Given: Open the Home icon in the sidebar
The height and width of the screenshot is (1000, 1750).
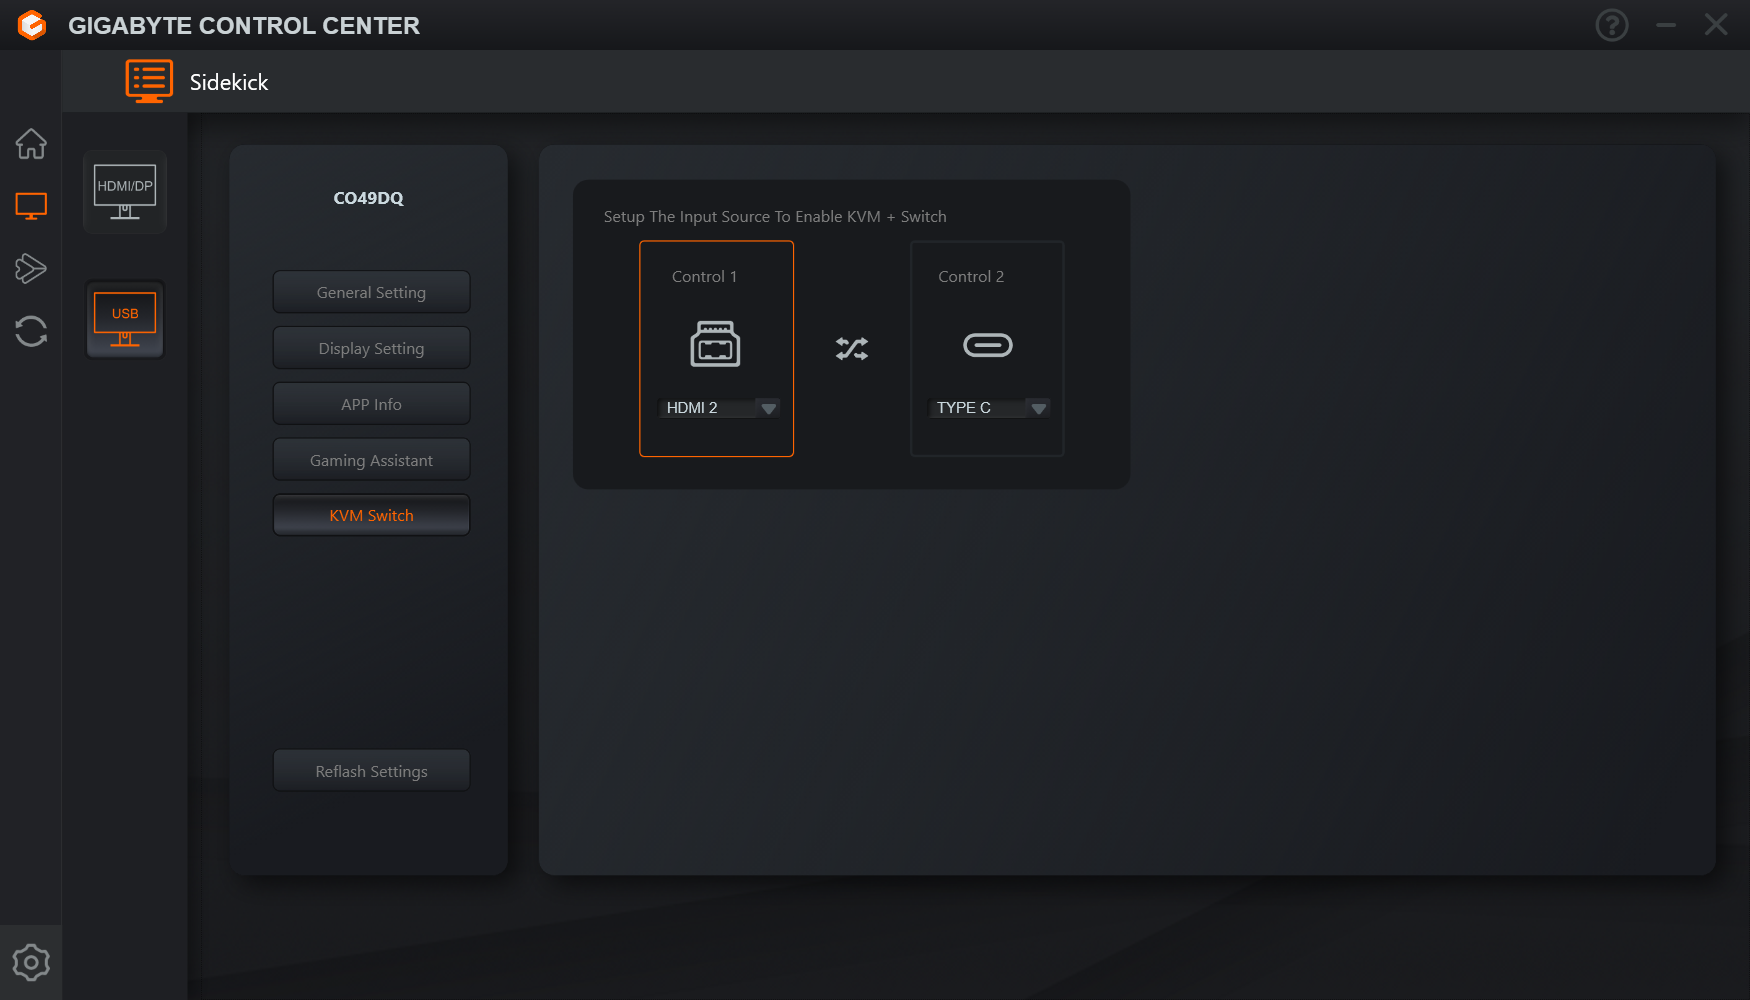Looking at the screenshot, I should tap(31, 144).
